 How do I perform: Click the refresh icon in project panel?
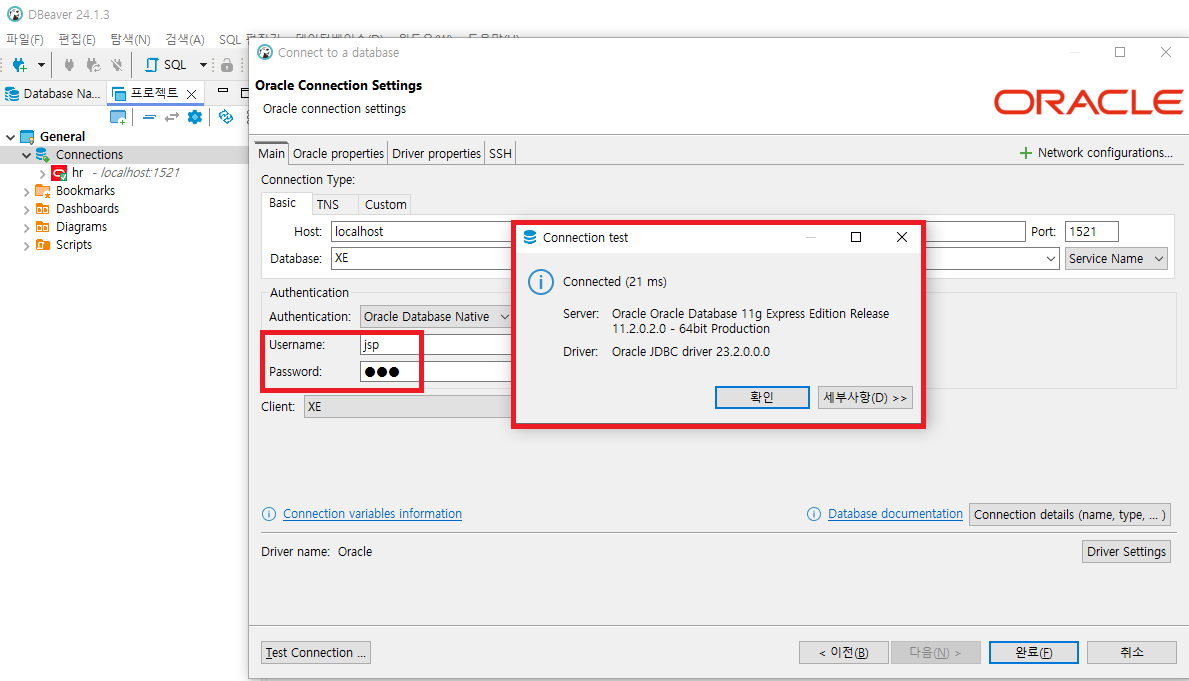coord(225,117)
